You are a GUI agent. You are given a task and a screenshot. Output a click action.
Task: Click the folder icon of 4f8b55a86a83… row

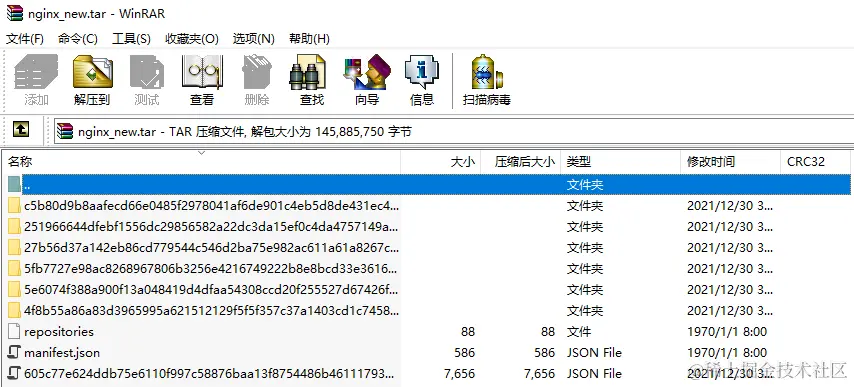pos(15,310)
